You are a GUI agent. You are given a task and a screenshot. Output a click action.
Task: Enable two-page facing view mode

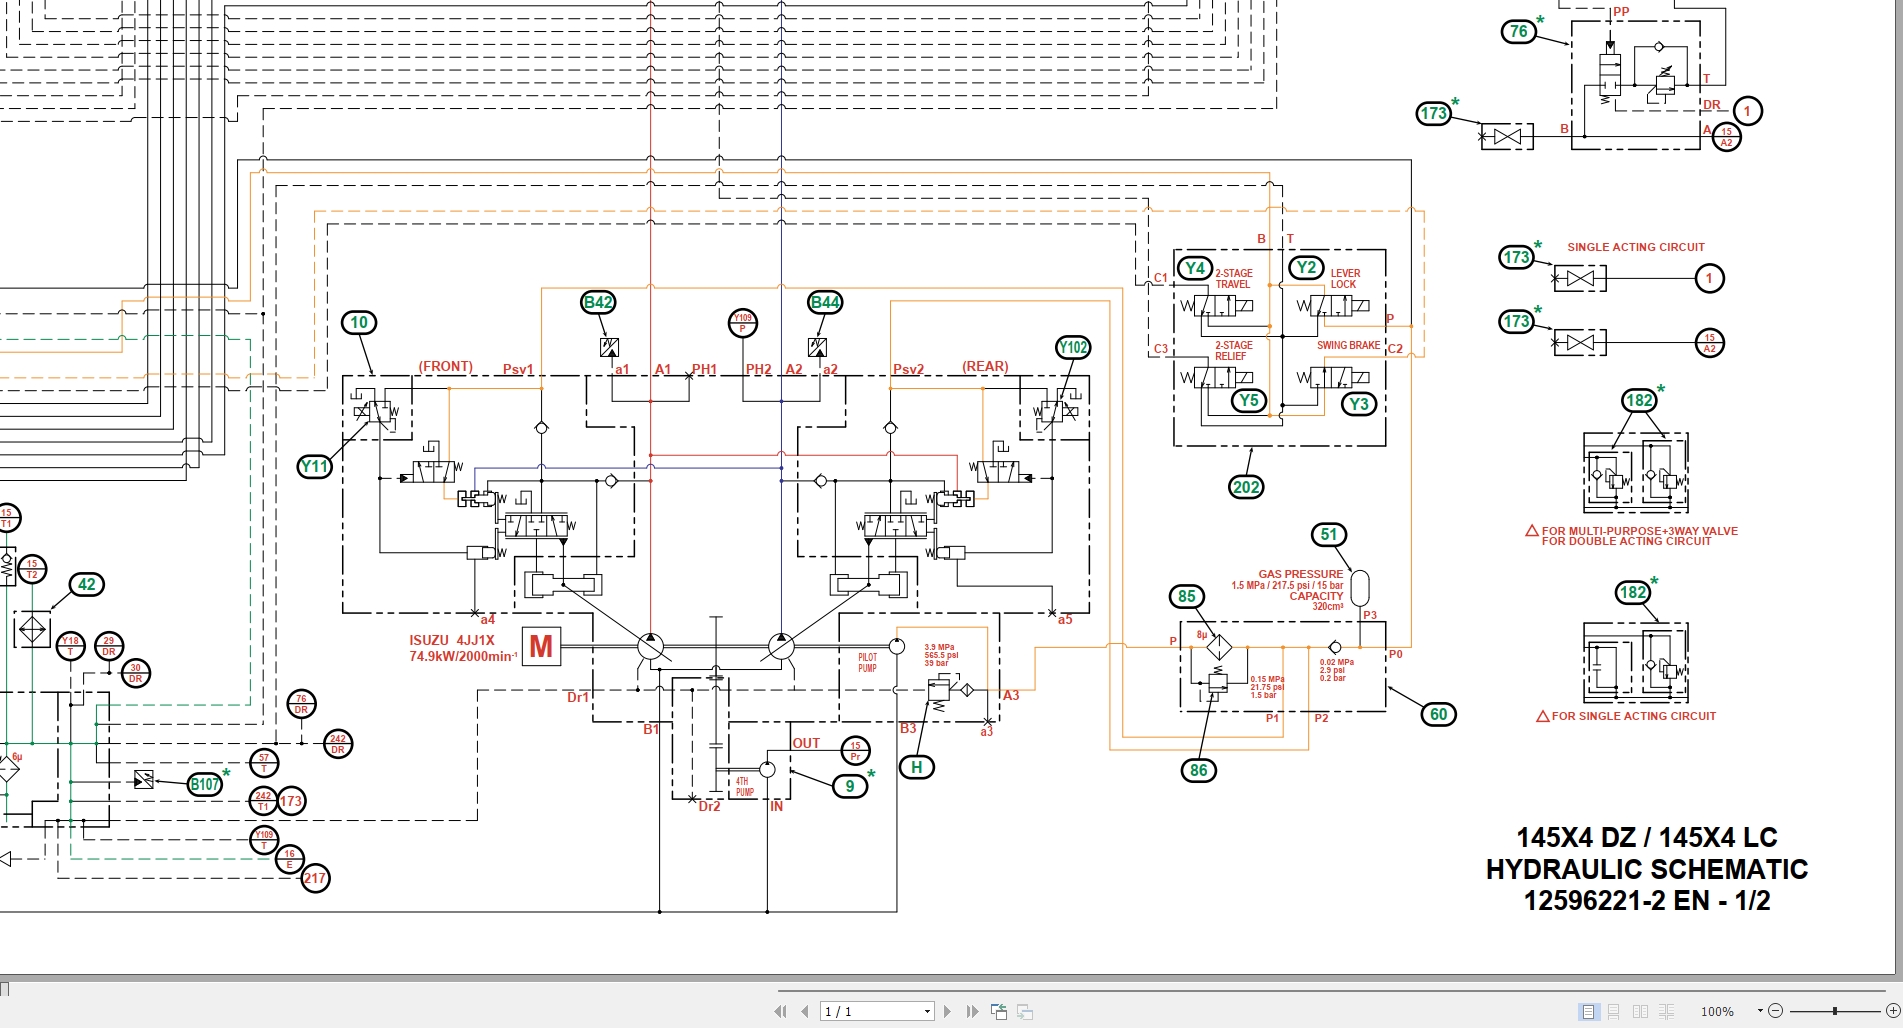[x=1640, y=1011]
